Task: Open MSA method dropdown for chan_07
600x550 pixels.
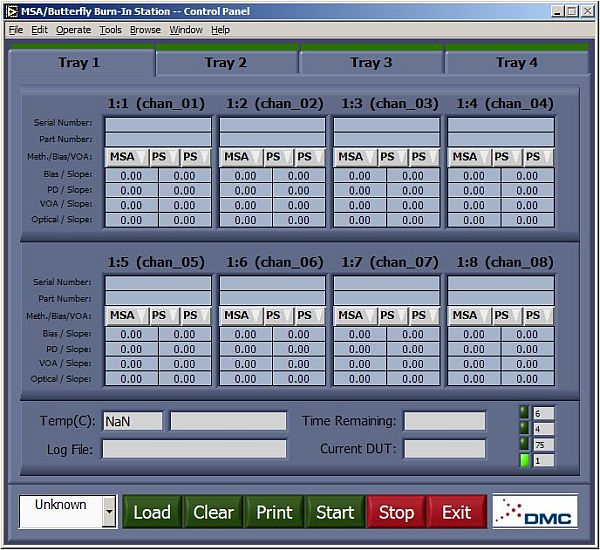Action: (355, 315)
